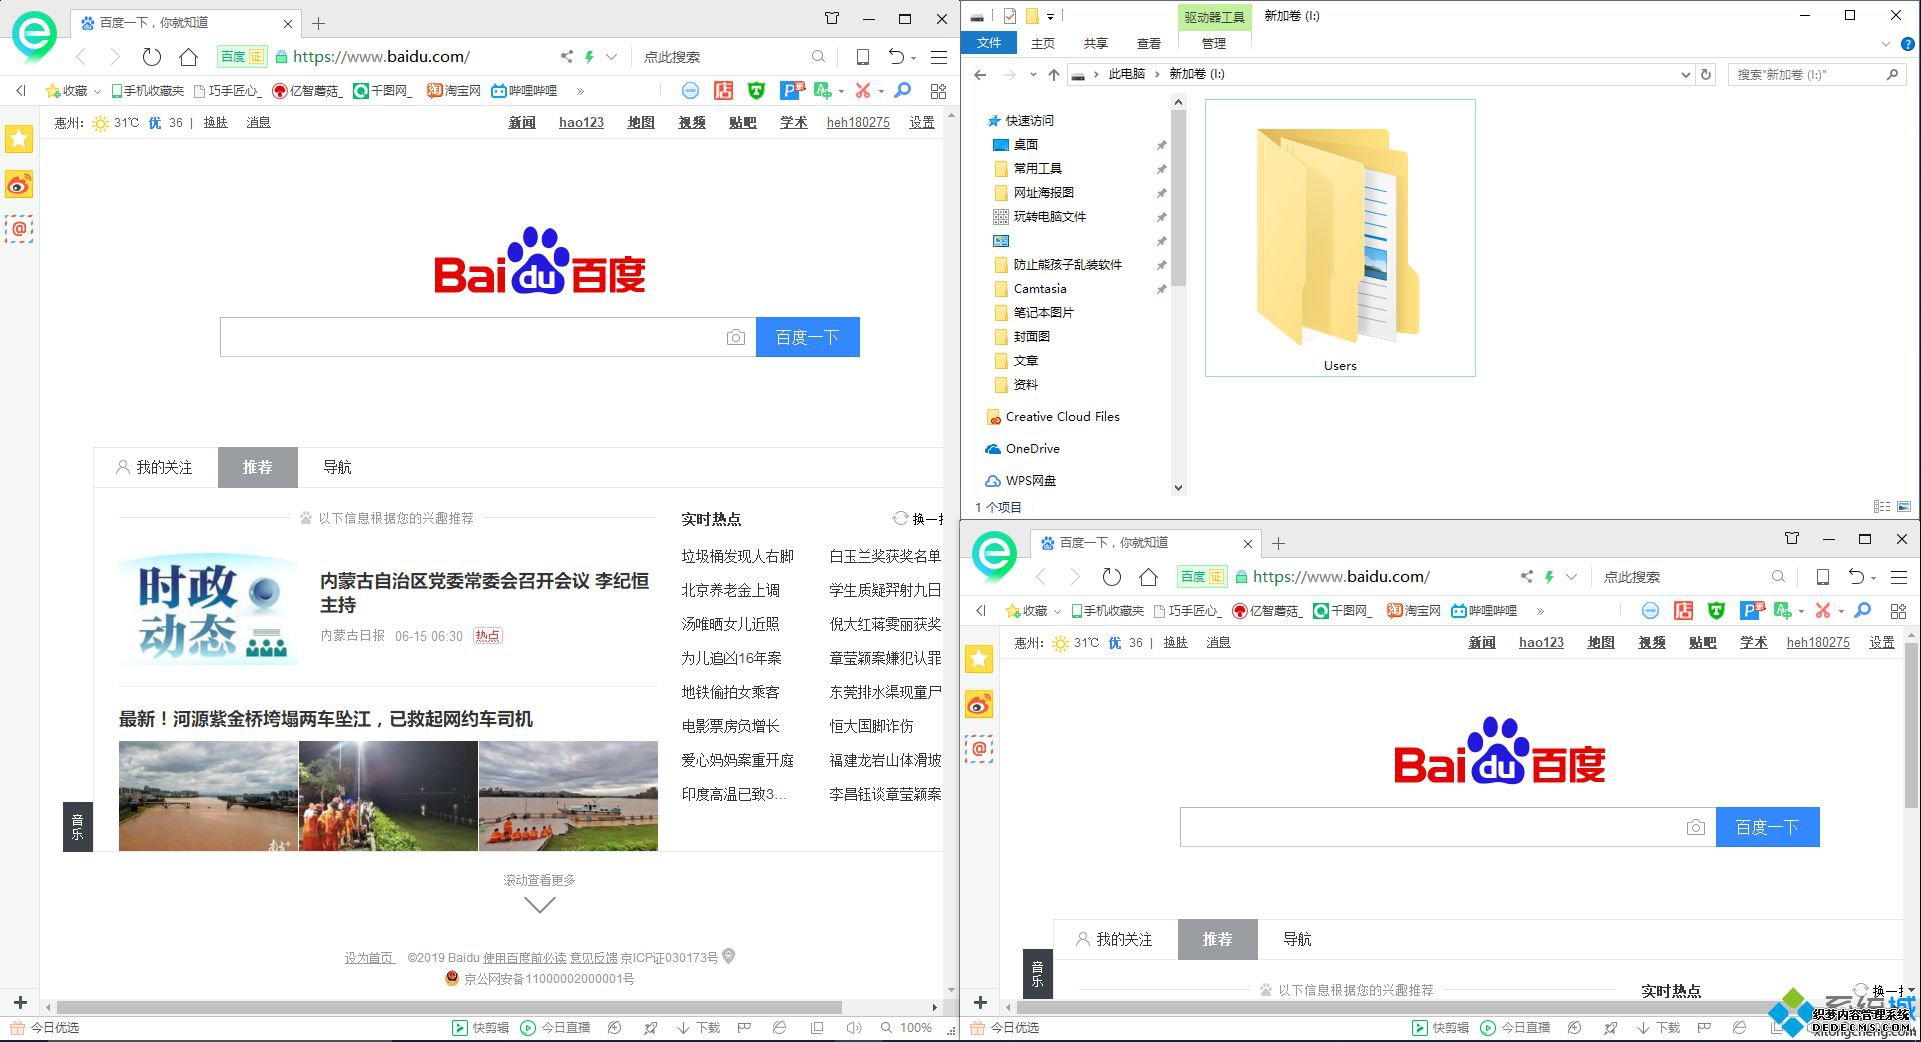Switch to 我的关注 tab in left Baidu page
1921x1042 pixels.
154,467
